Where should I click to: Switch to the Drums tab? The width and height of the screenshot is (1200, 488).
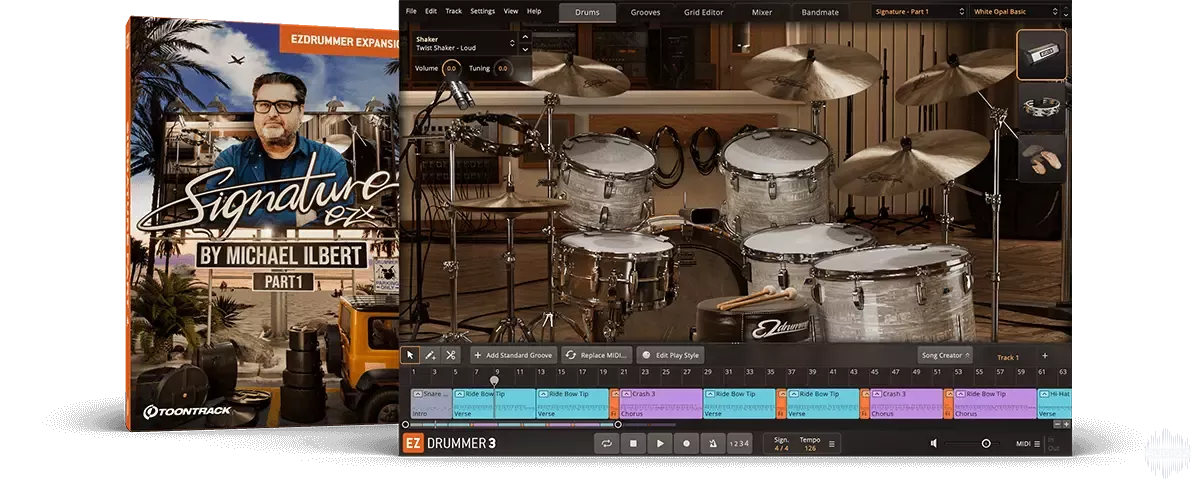(587, 12)
